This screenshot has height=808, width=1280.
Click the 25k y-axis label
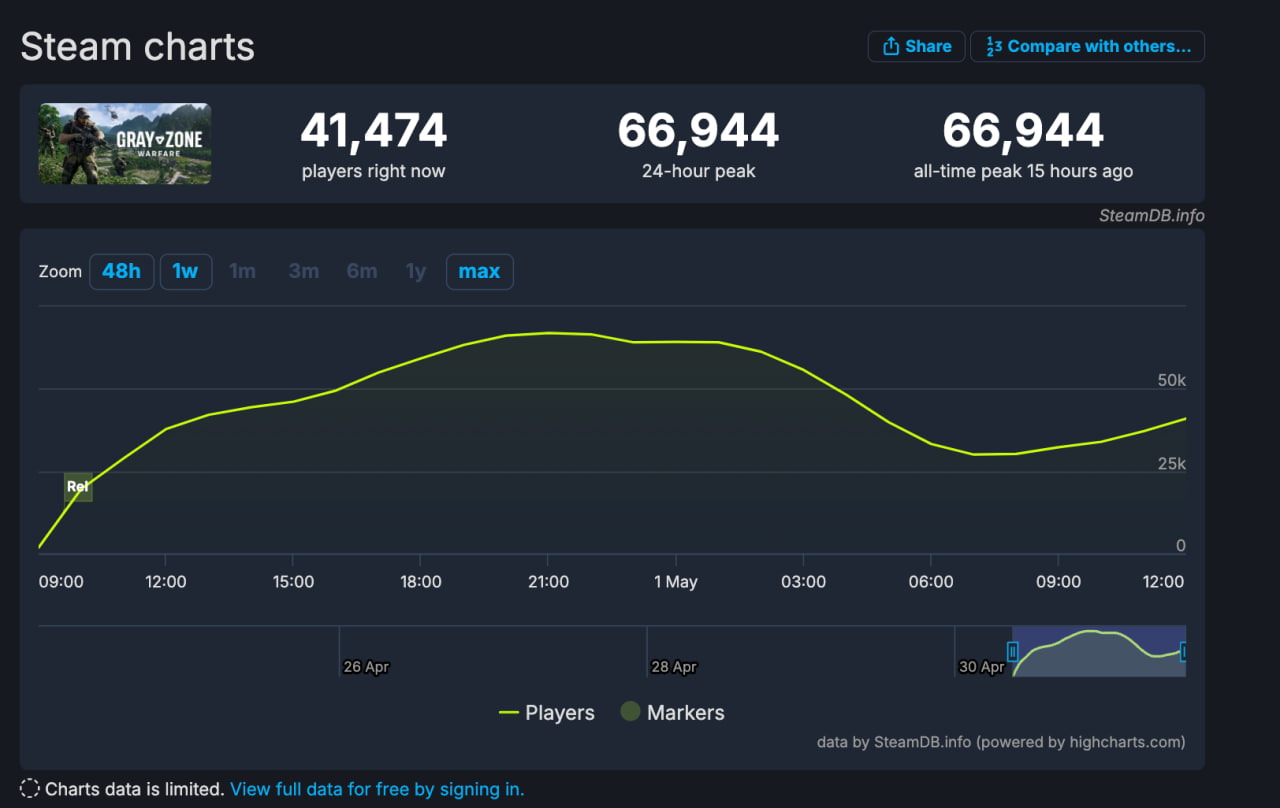pyautogui.click(x=1171, y=464)
